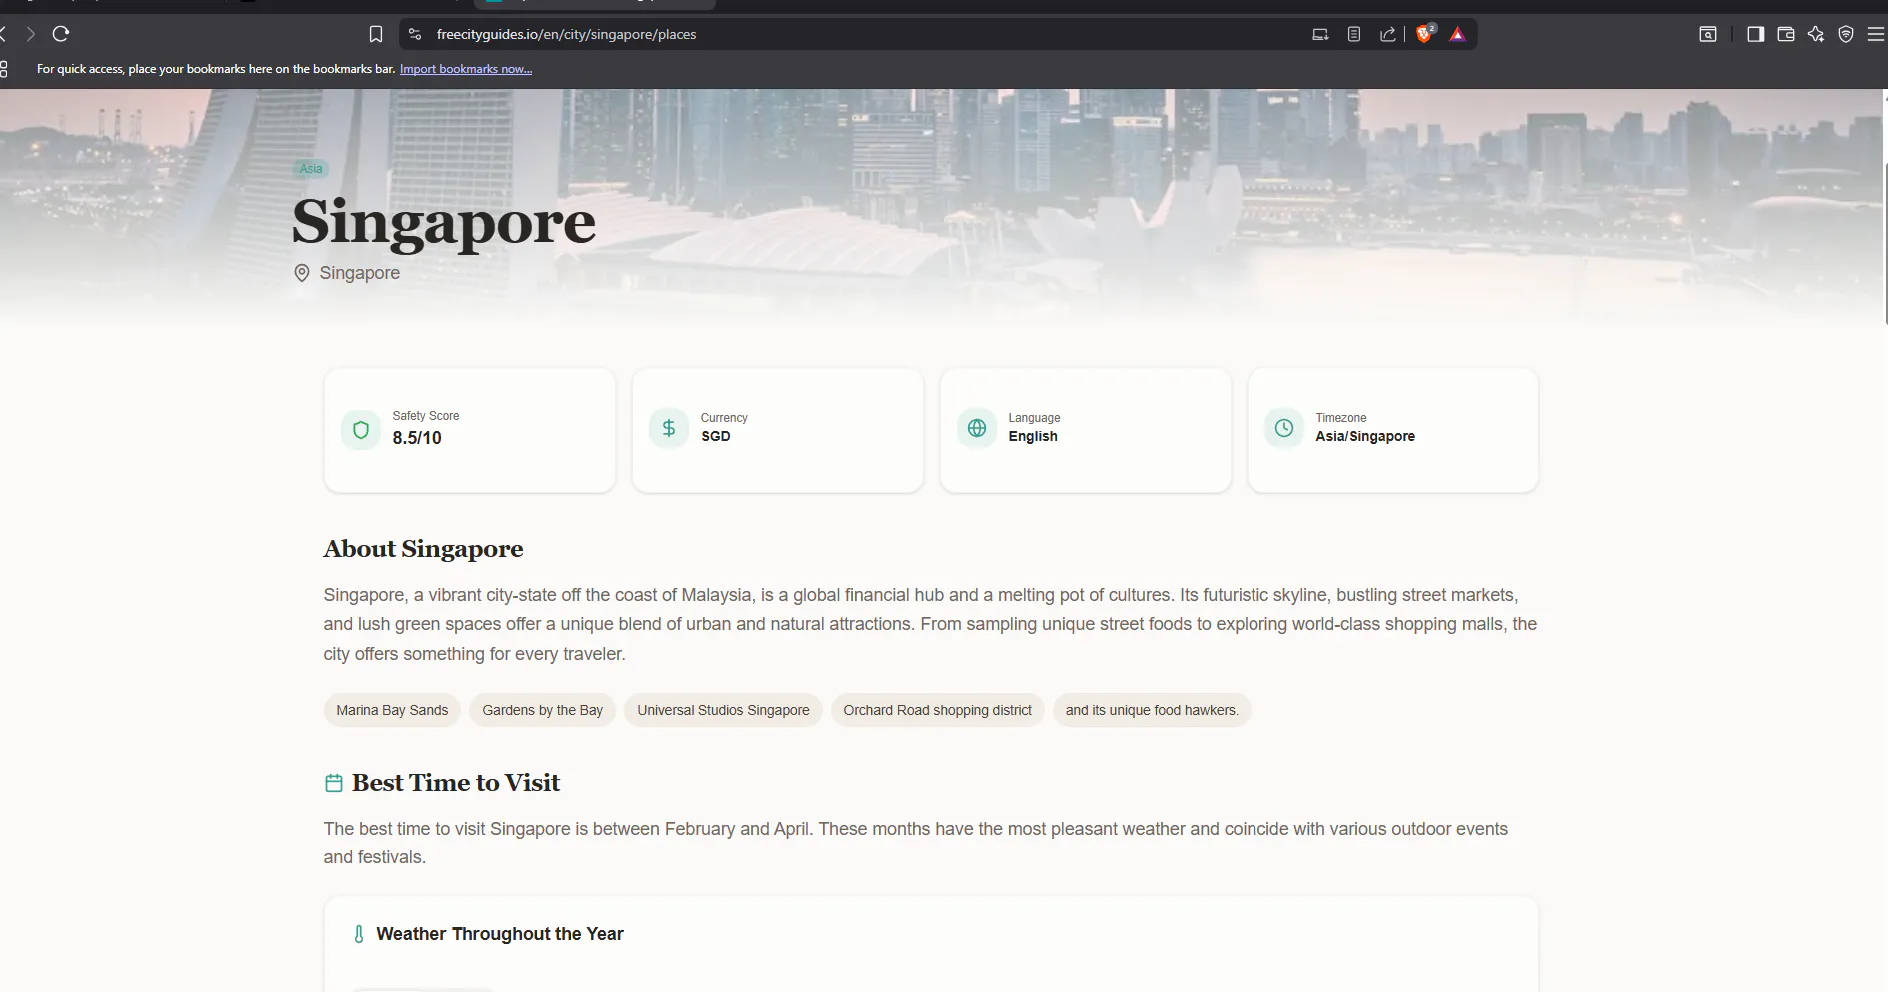Click the Timezone clock icon
The image size is (1888, 992).
click(1284, 428)
